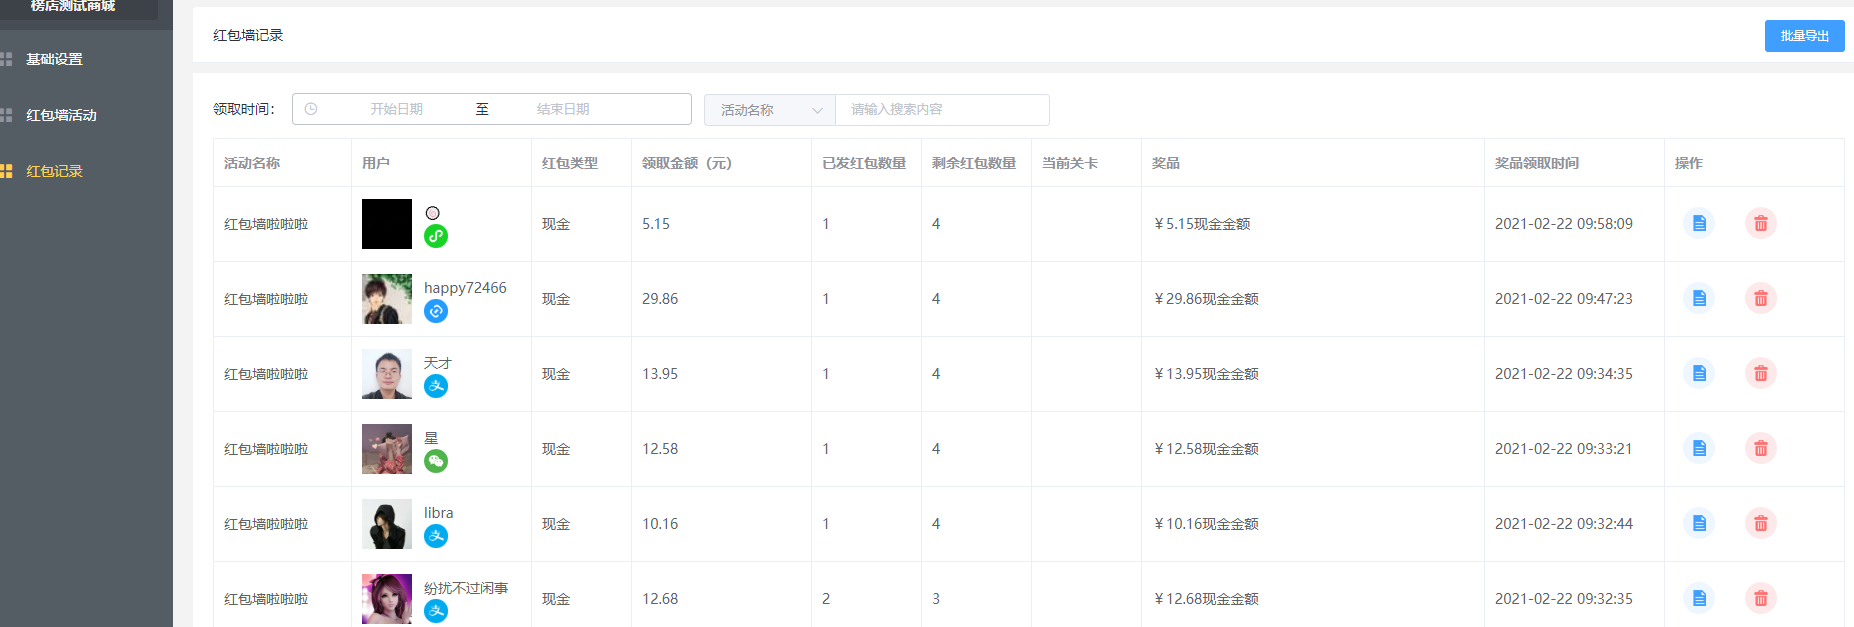Click the view details icon for 5.15 record
This screenshot has width=1854, height=627.
[x=1698, y=223]
